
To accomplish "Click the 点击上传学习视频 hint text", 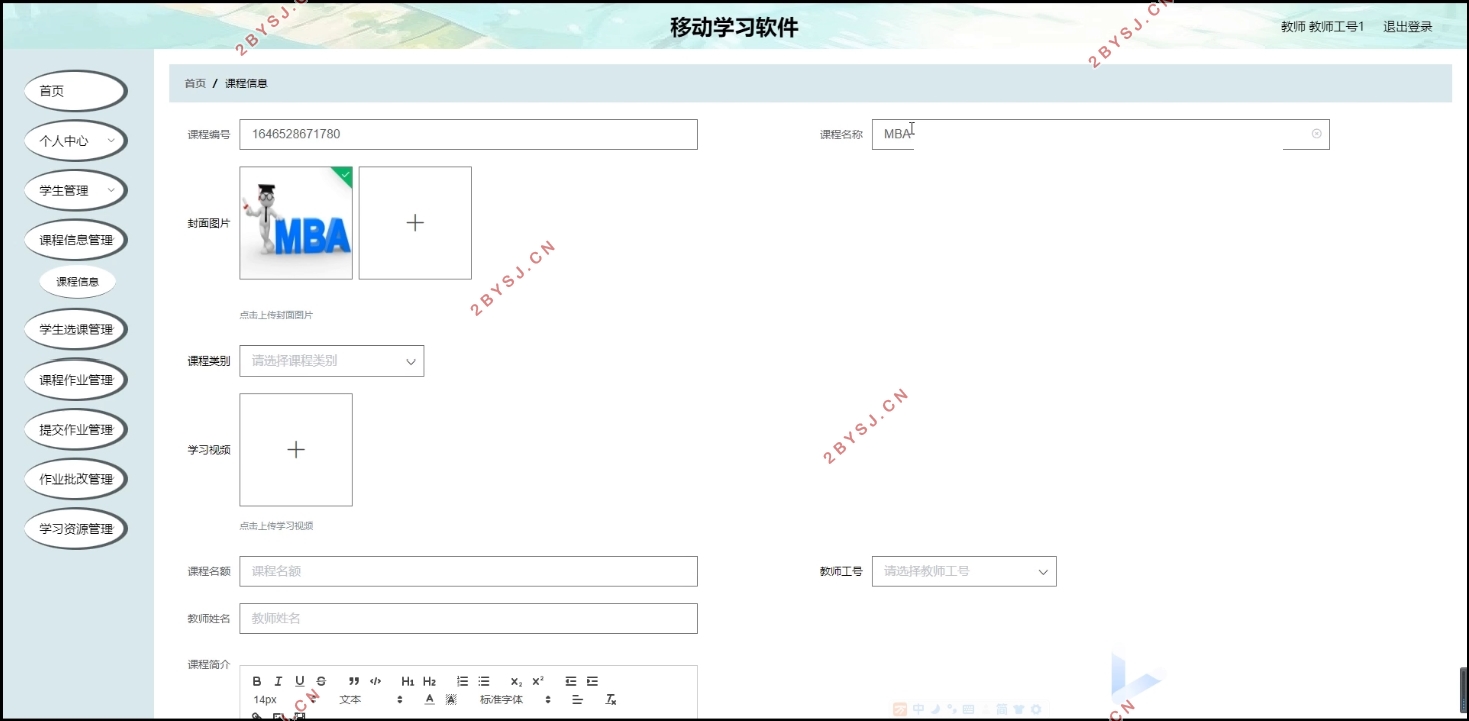I will [276, 526].
